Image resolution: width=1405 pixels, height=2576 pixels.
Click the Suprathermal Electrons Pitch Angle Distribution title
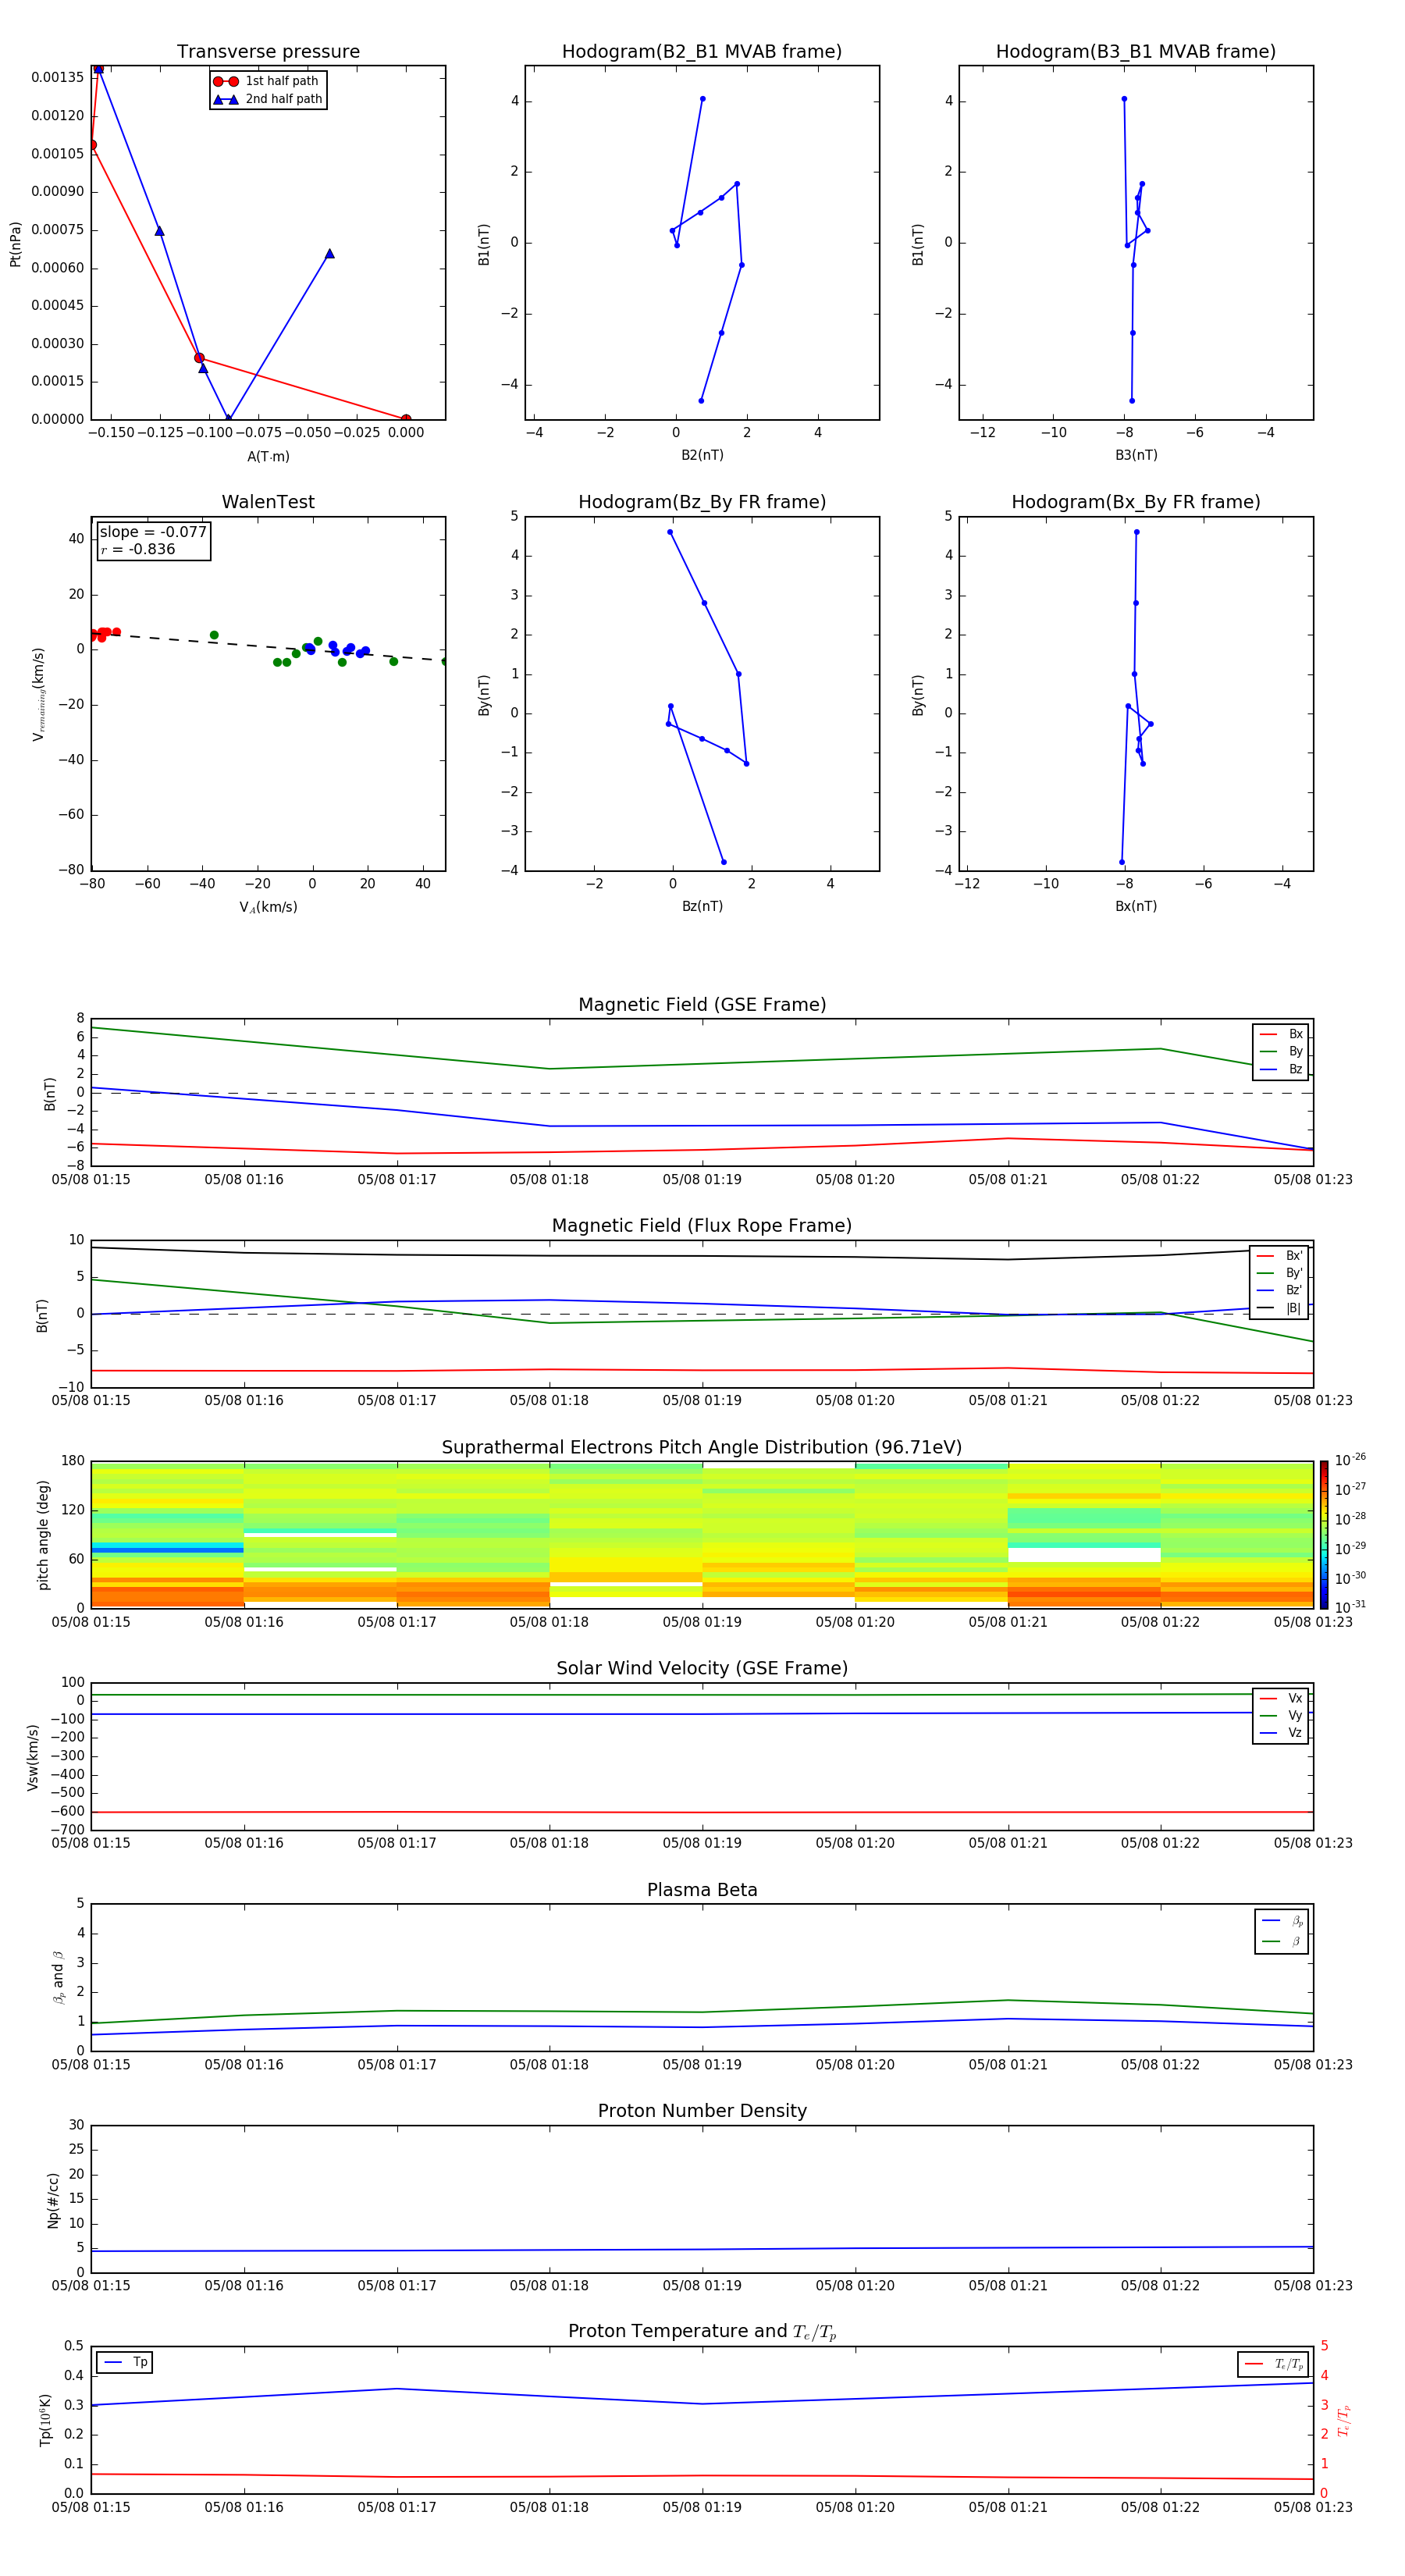(702, 1448)
